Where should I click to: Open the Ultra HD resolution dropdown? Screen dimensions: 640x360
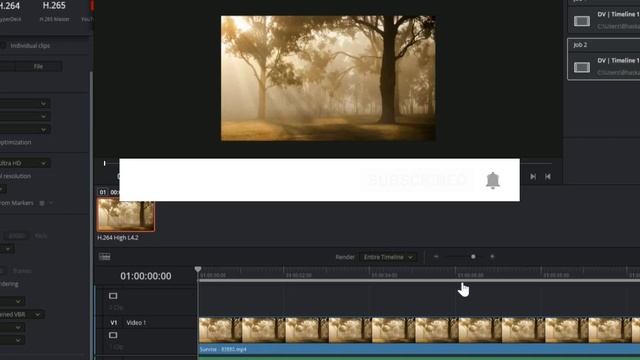click(x=25, y=163)
